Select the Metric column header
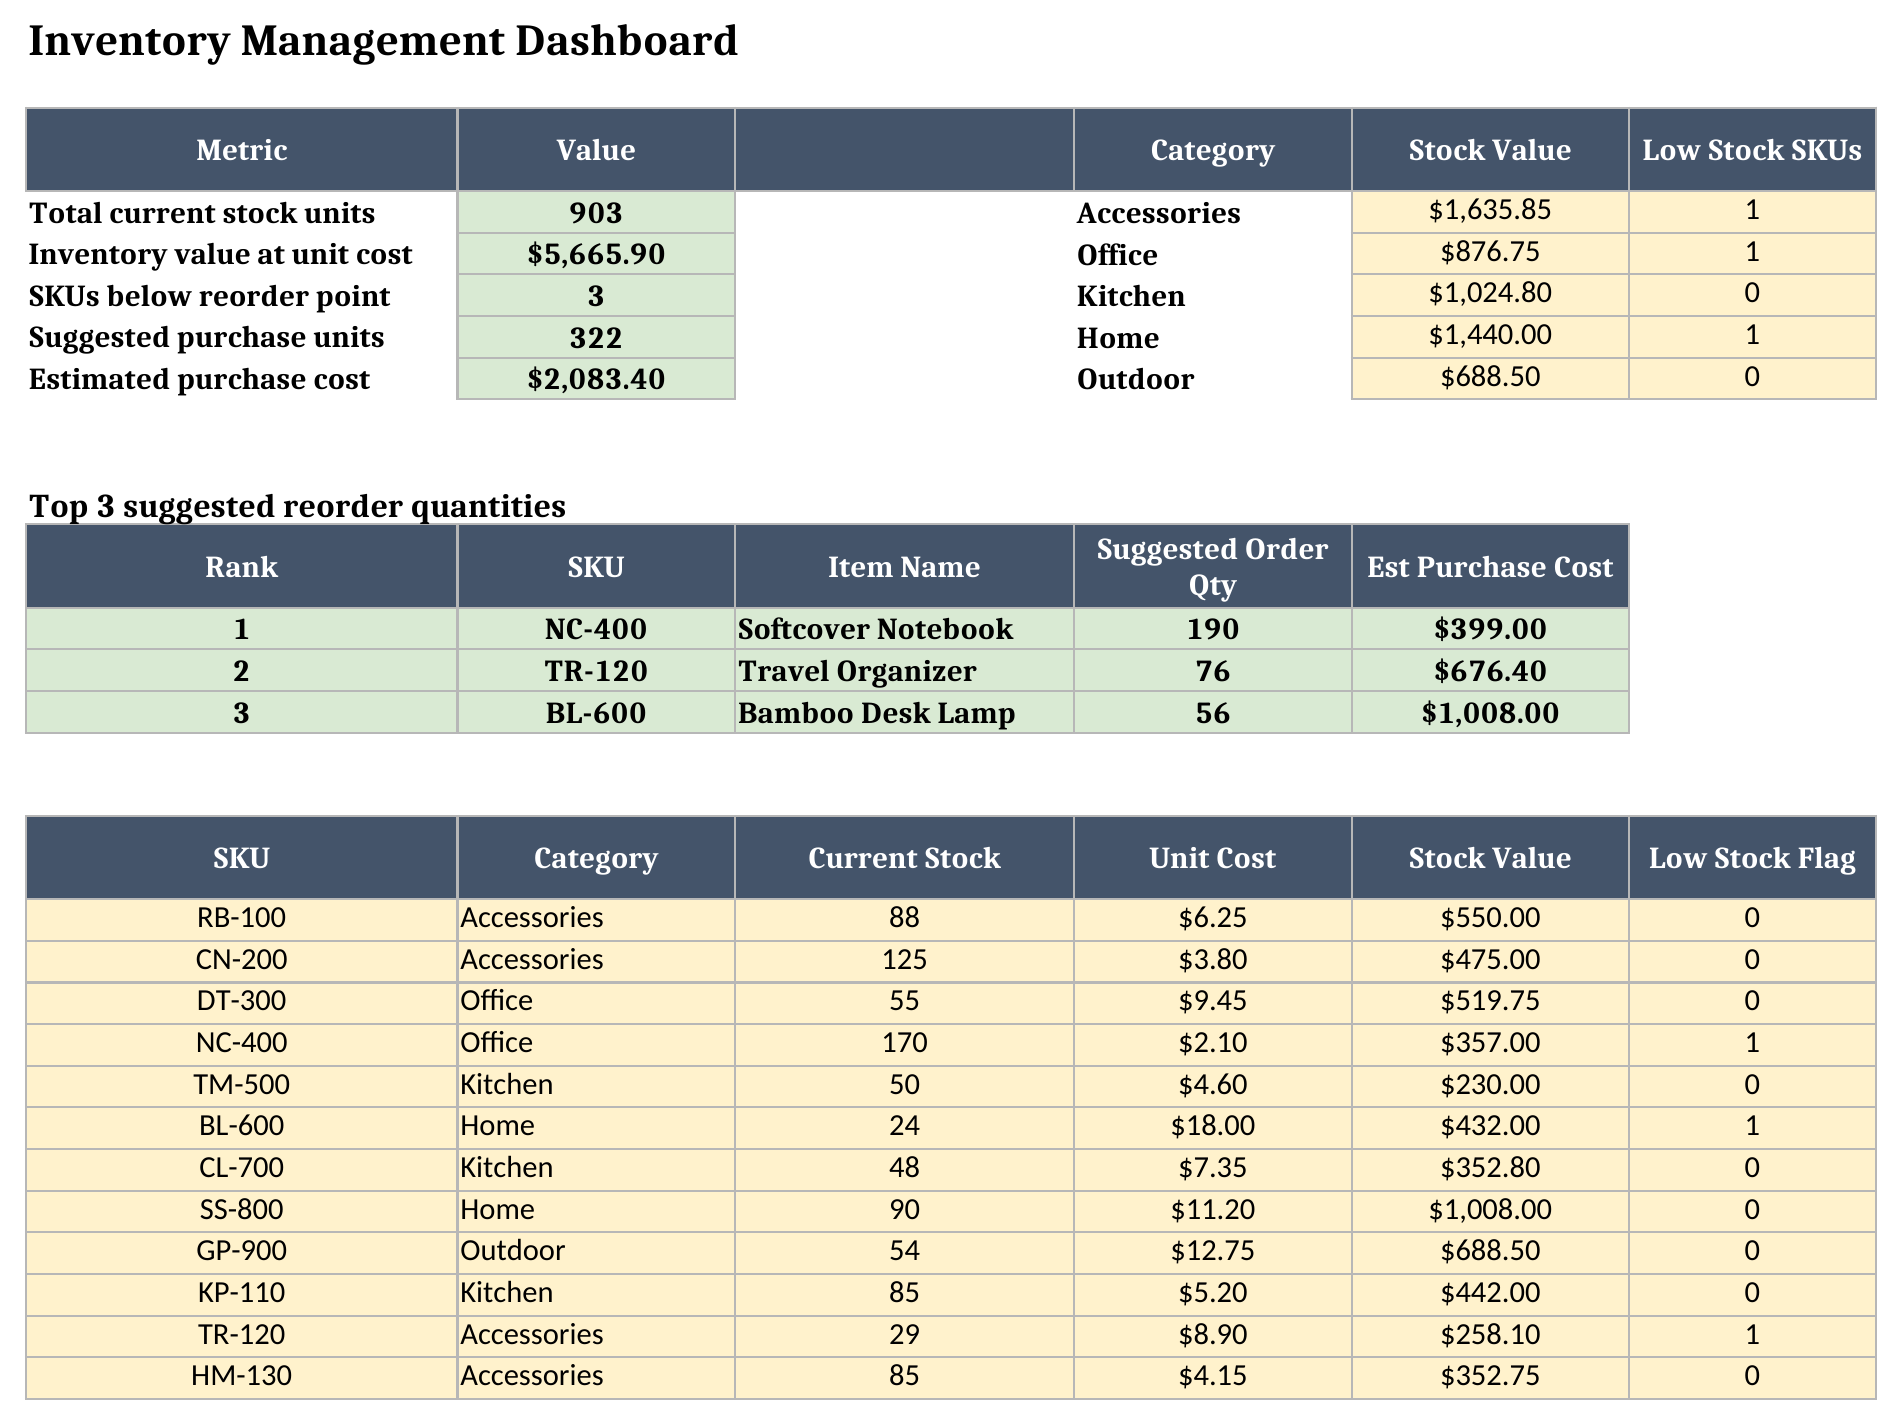Viewport: 1901px width, 1424px height. click(x=241, y=150)
